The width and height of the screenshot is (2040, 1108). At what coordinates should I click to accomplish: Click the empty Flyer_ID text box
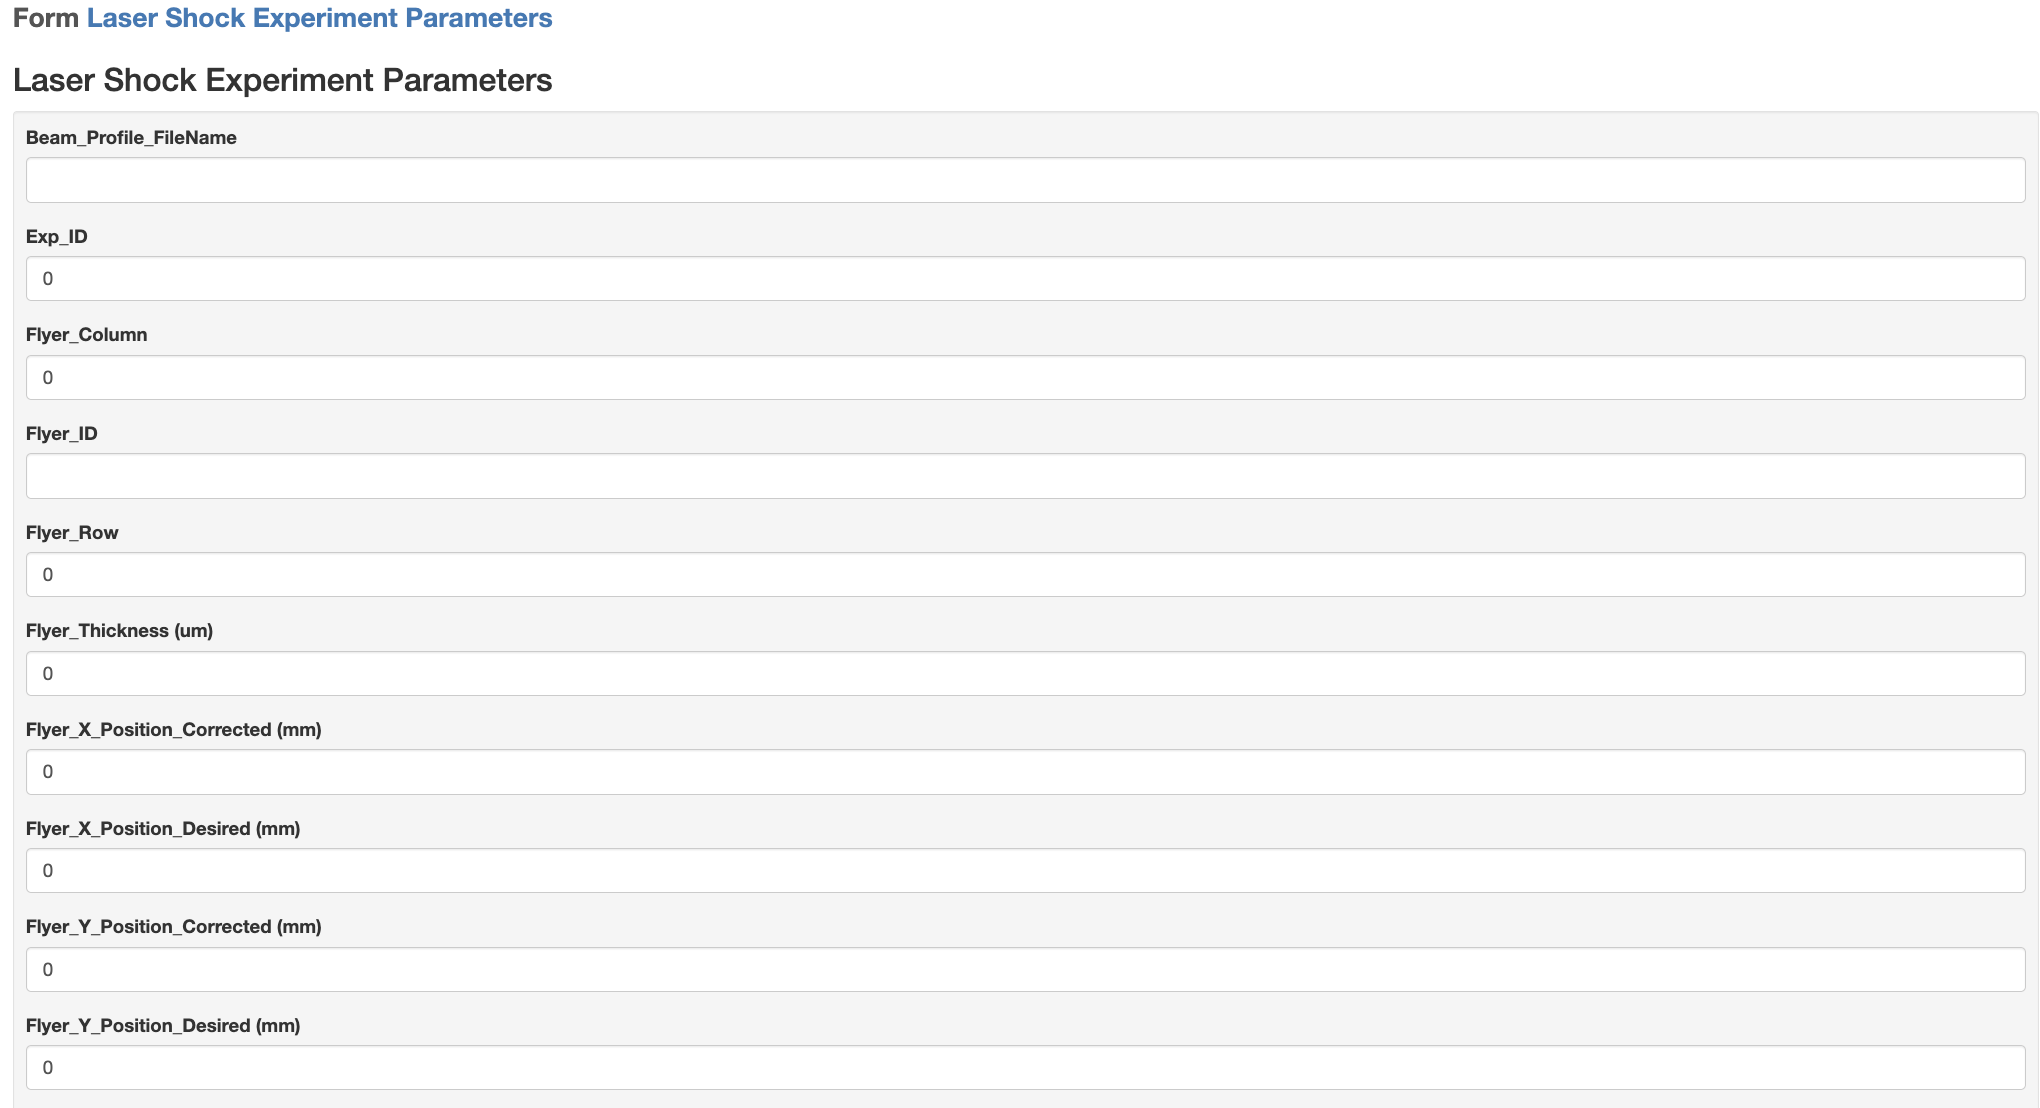[x=1025, y=476]
